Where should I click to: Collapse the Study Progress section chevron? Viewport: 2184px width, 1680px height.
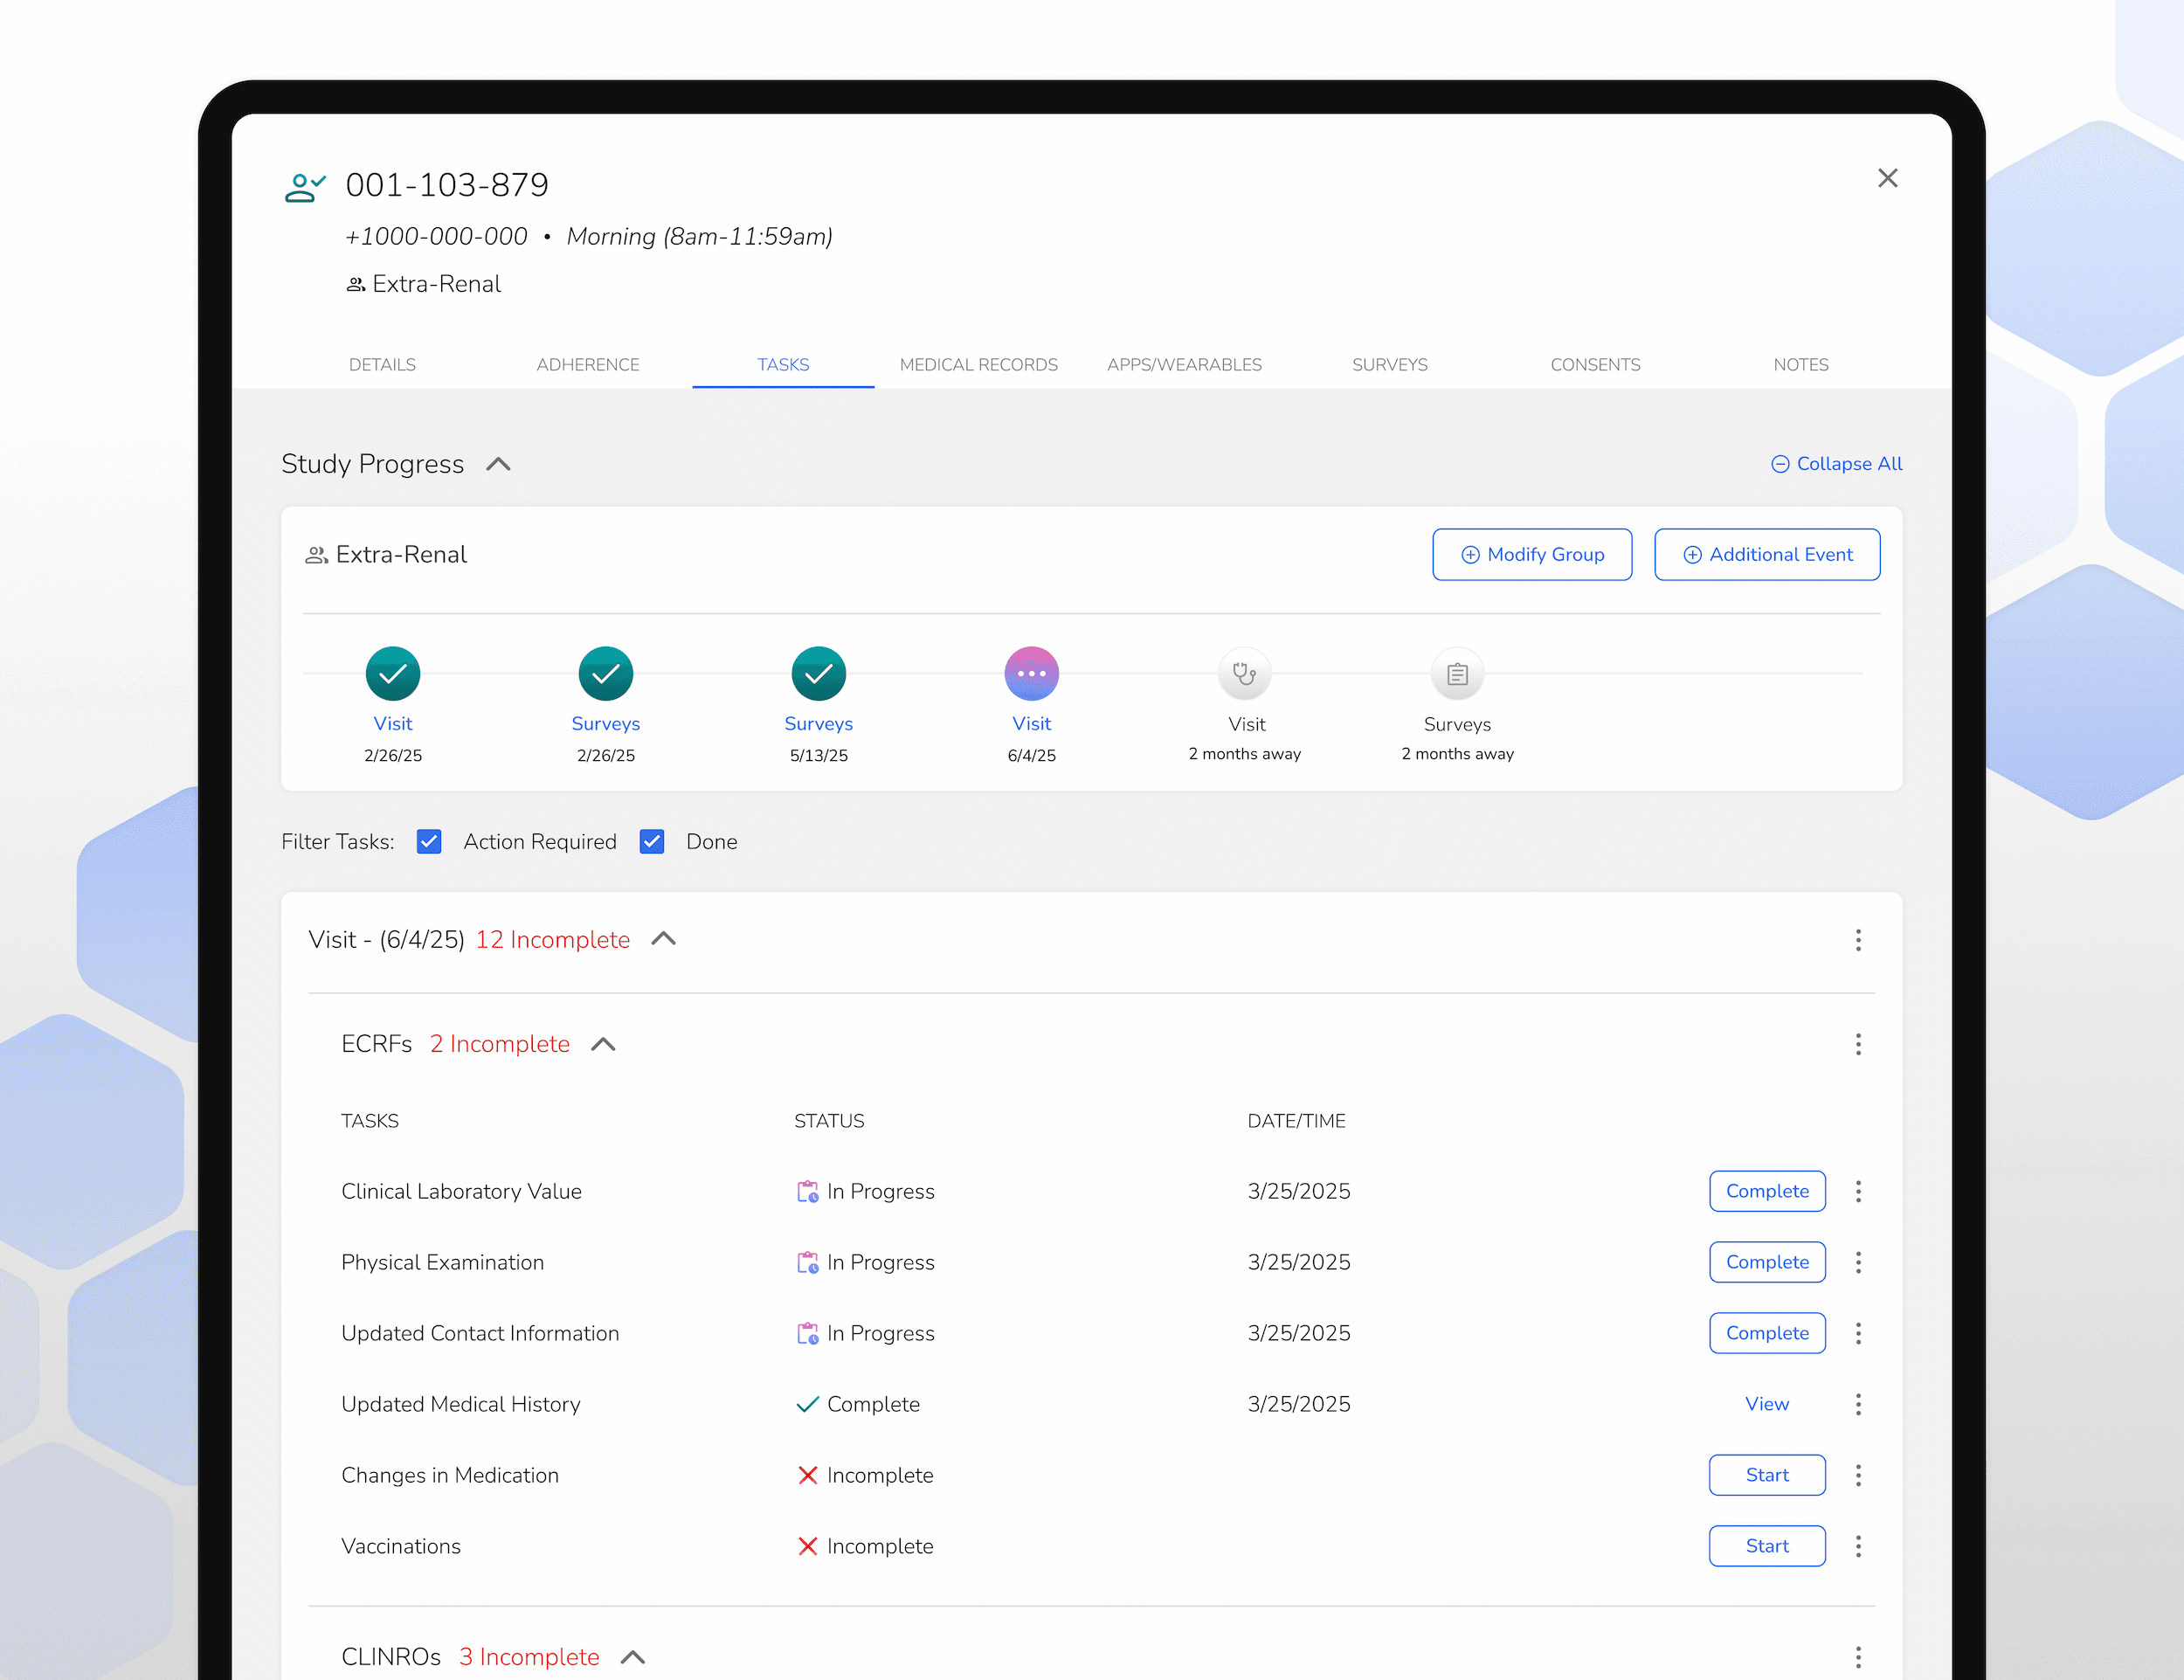coord(498,464)
